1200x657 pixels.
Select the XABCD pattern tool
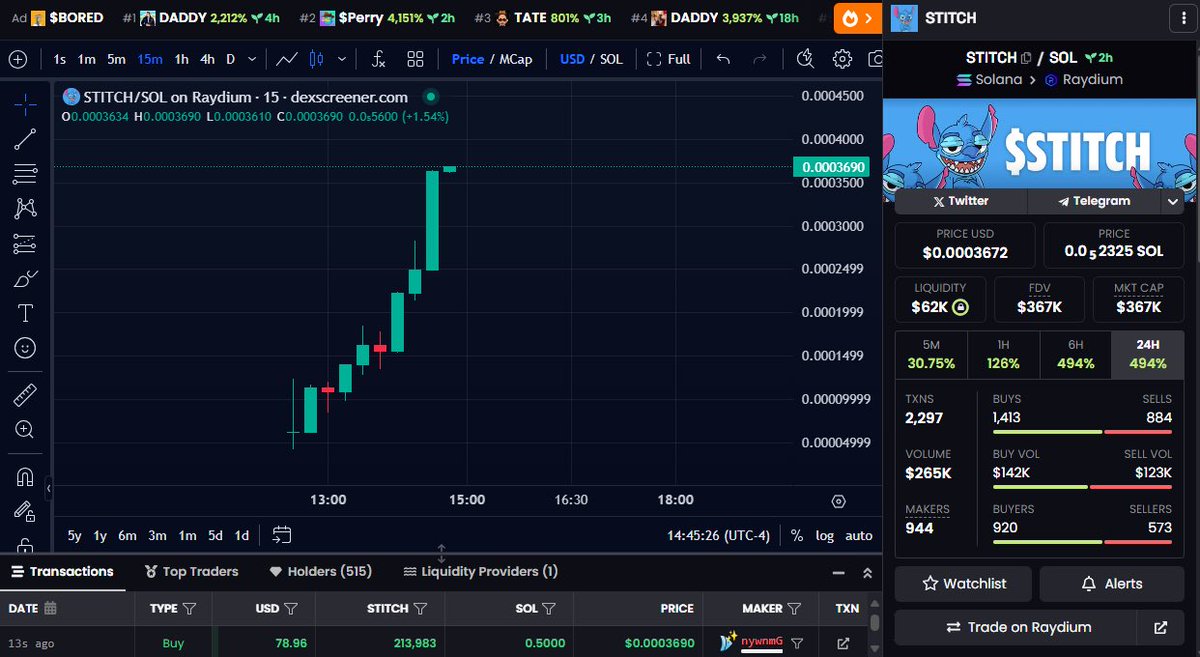[x=25, y=208]
